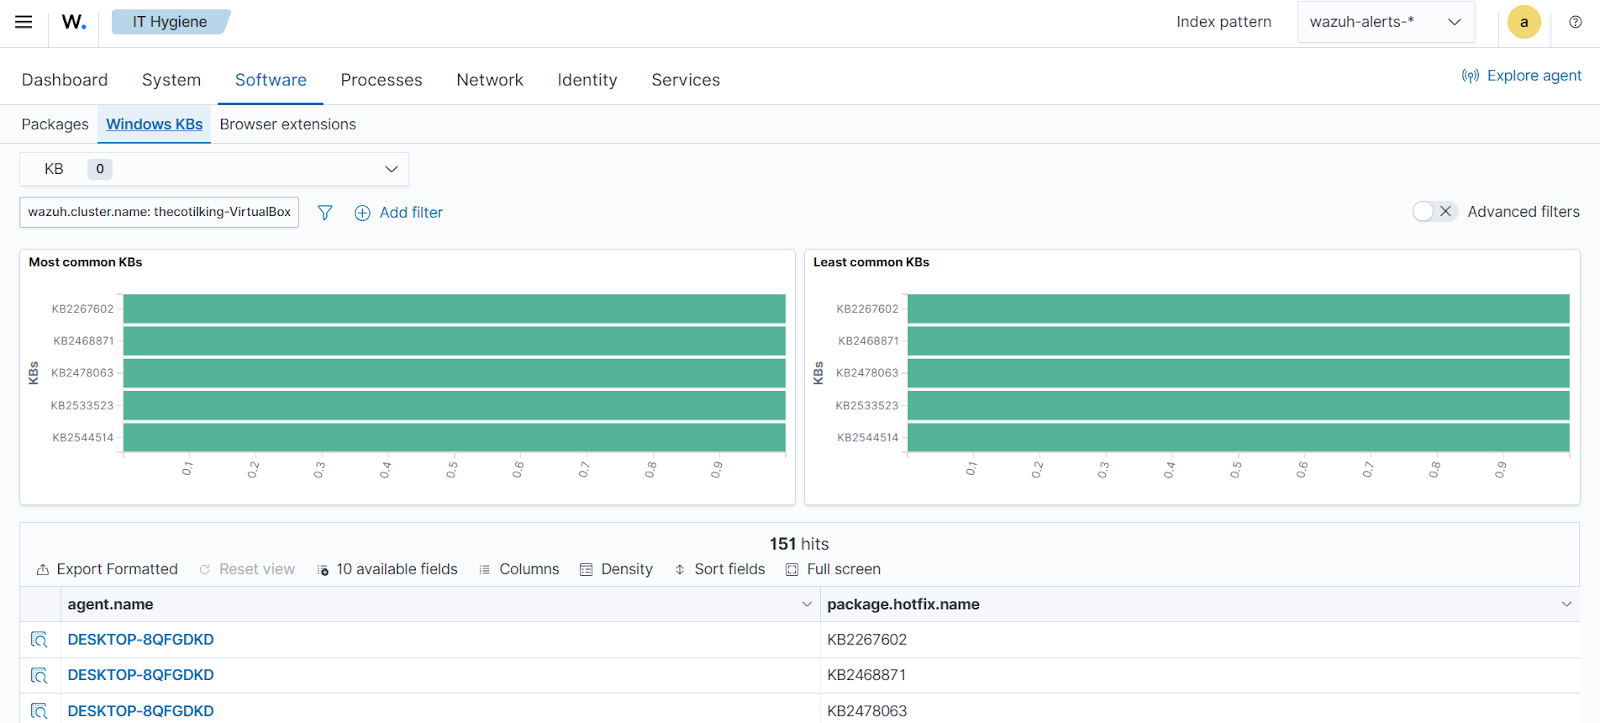Click the KB2267602 bar in Most common KBs
The image size is (1600, 723).
[454, 309]
